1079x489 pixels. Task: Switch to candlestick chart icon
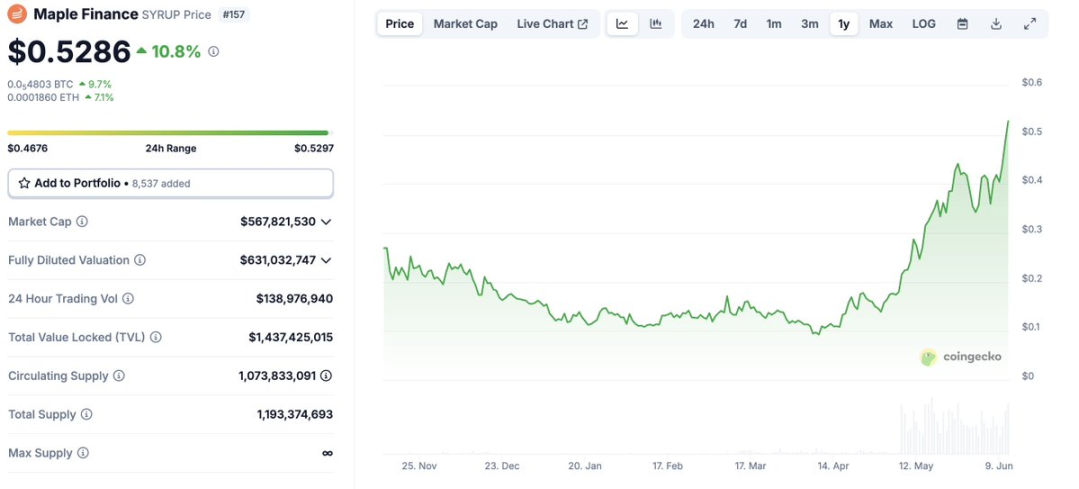coord(656,24)
